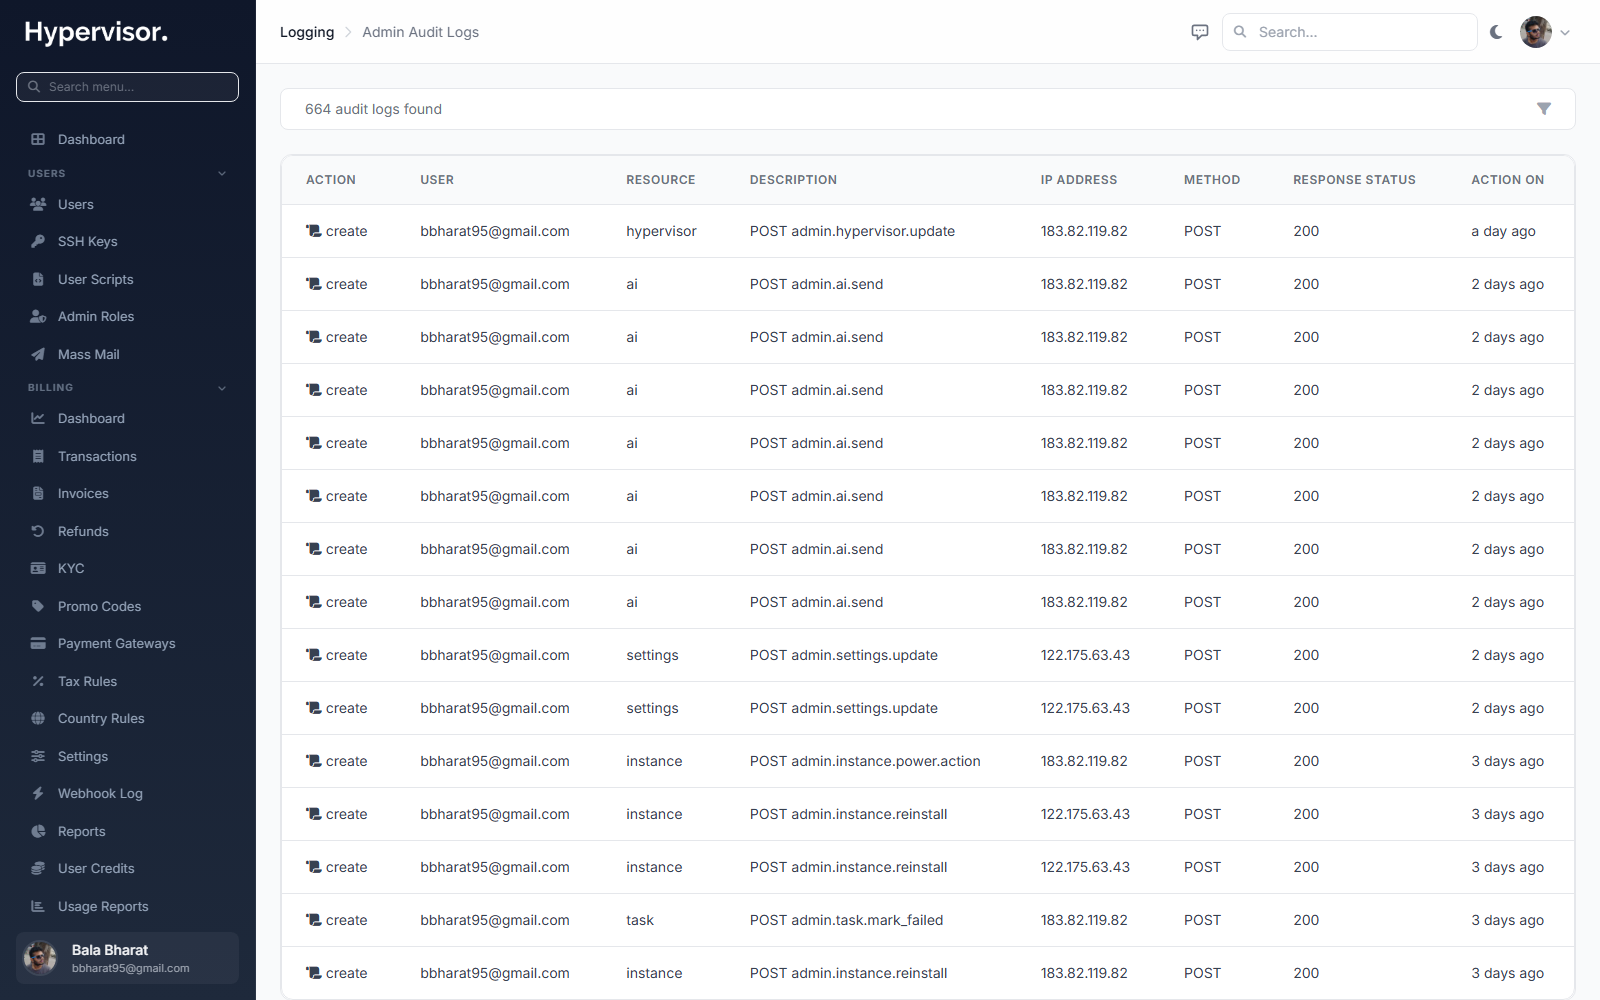
Task: Click the Invoices sidebar icon
Action: [x=38, y=493]
